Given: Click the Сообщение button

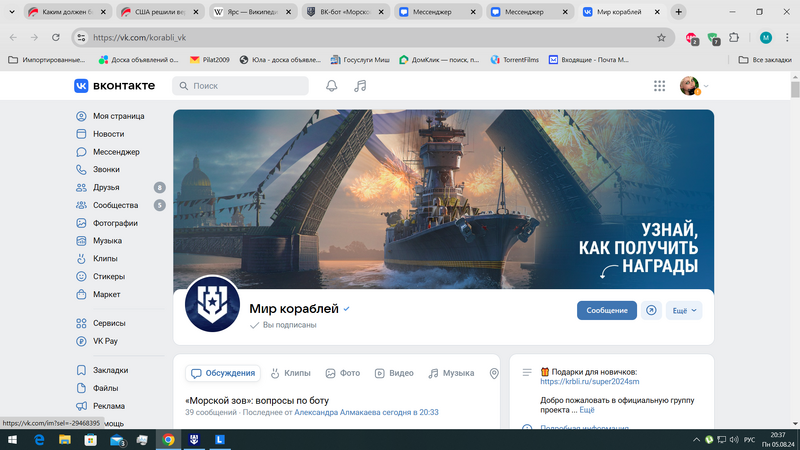Looking at the screenshot, I should pos(607,310).
